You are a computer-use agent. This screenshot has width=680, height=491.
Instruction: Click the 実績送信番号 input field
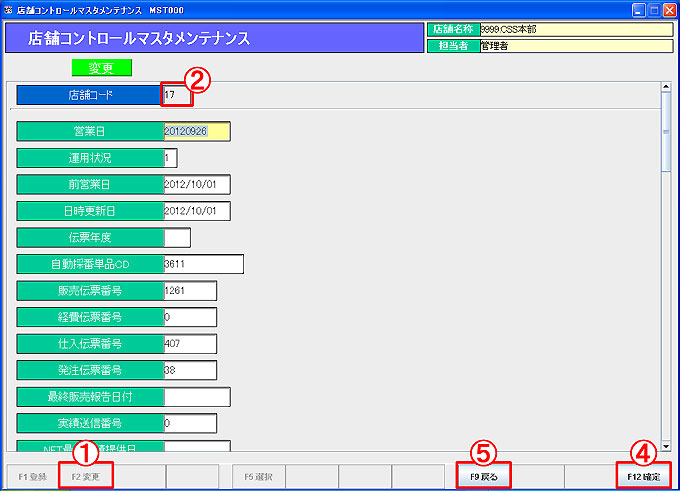click(x=190, y=423)
